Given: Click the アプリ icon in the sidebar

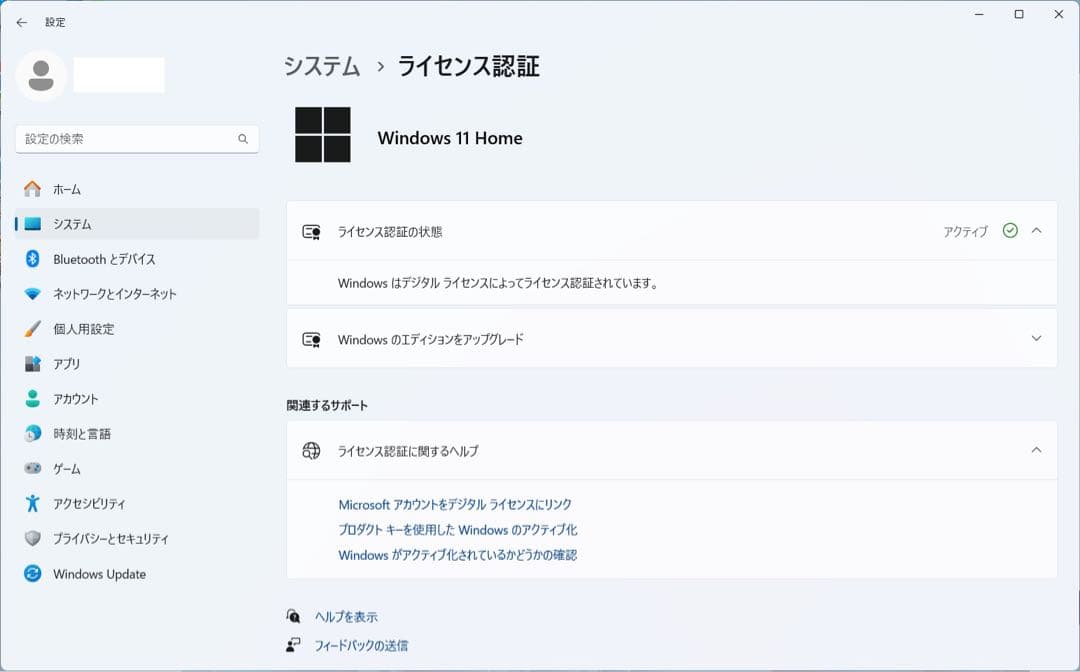Looking at the screenshot, I should point(33,364).
